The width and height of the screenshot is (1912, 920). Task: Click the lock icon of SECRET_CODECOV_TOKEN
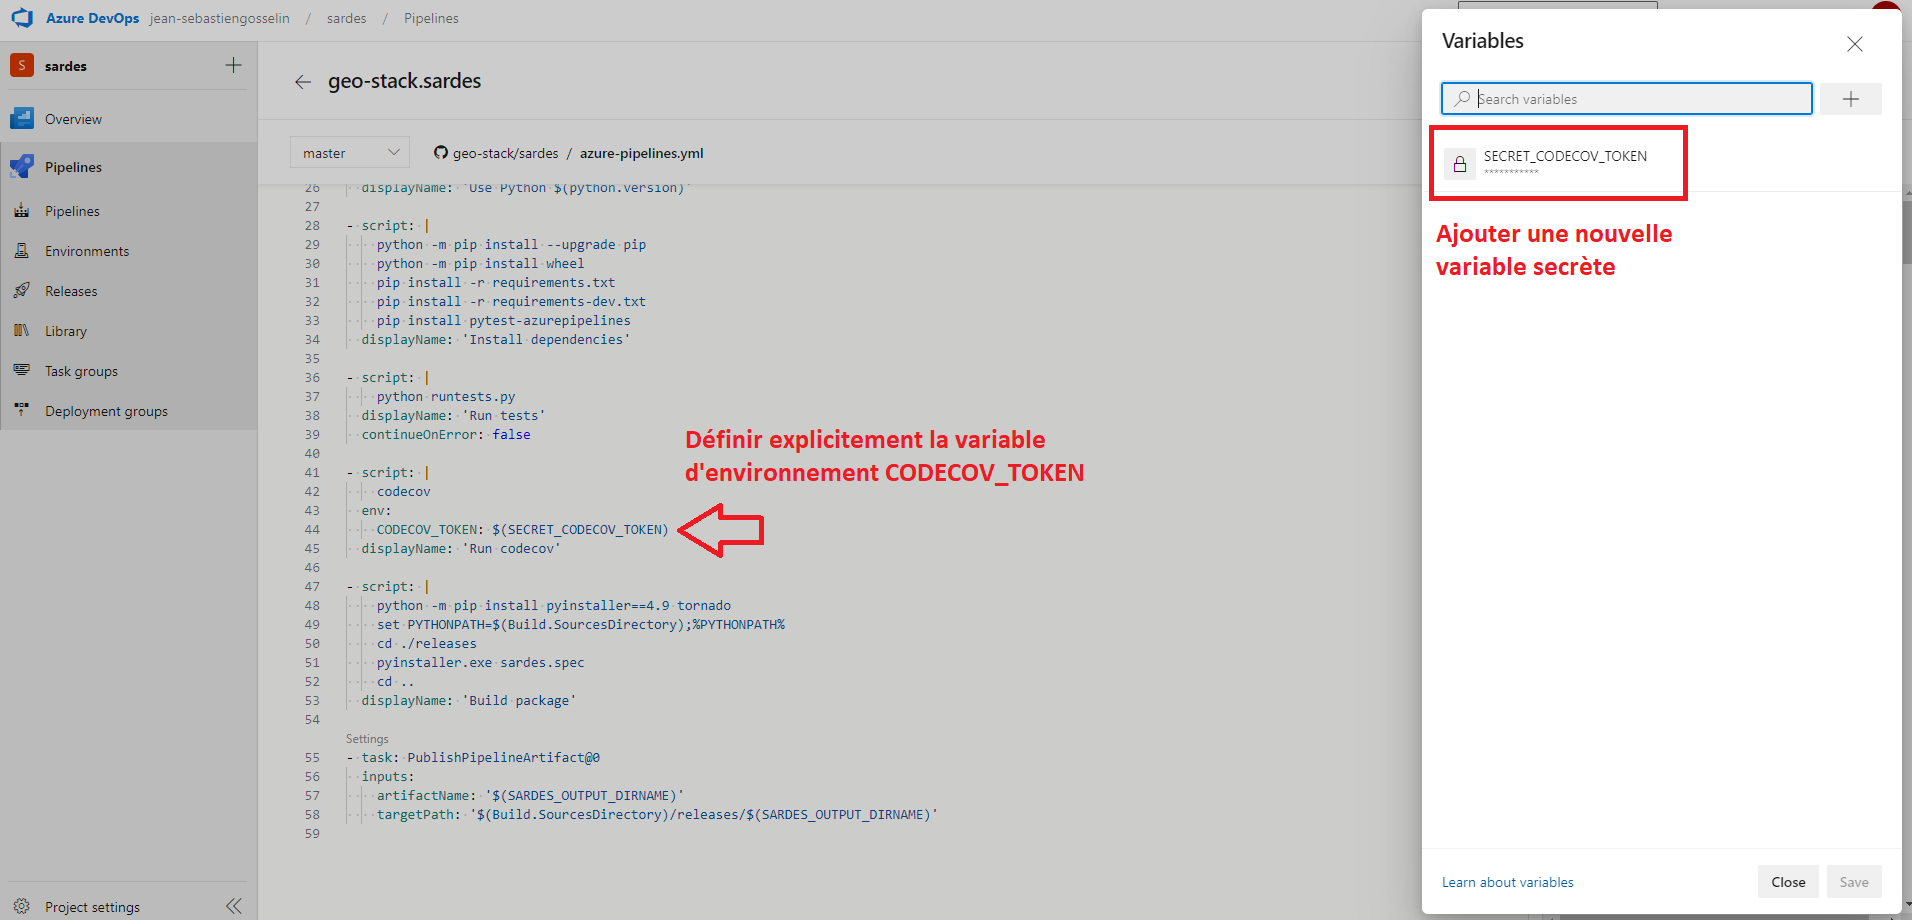(1460, 164)
